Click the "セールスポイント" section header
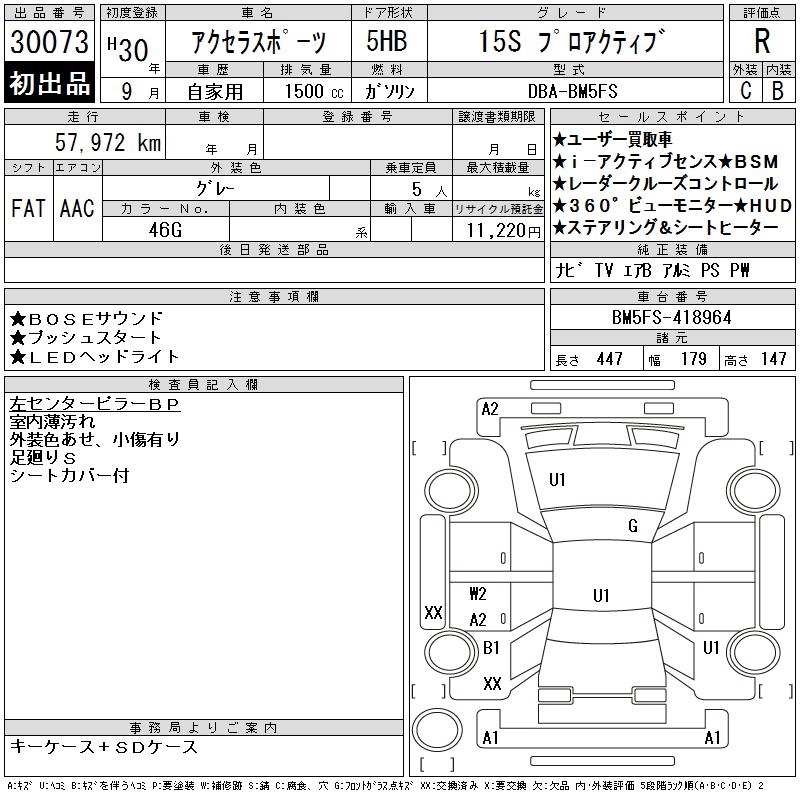Screen dimensions: 800x800 (672, 117)
